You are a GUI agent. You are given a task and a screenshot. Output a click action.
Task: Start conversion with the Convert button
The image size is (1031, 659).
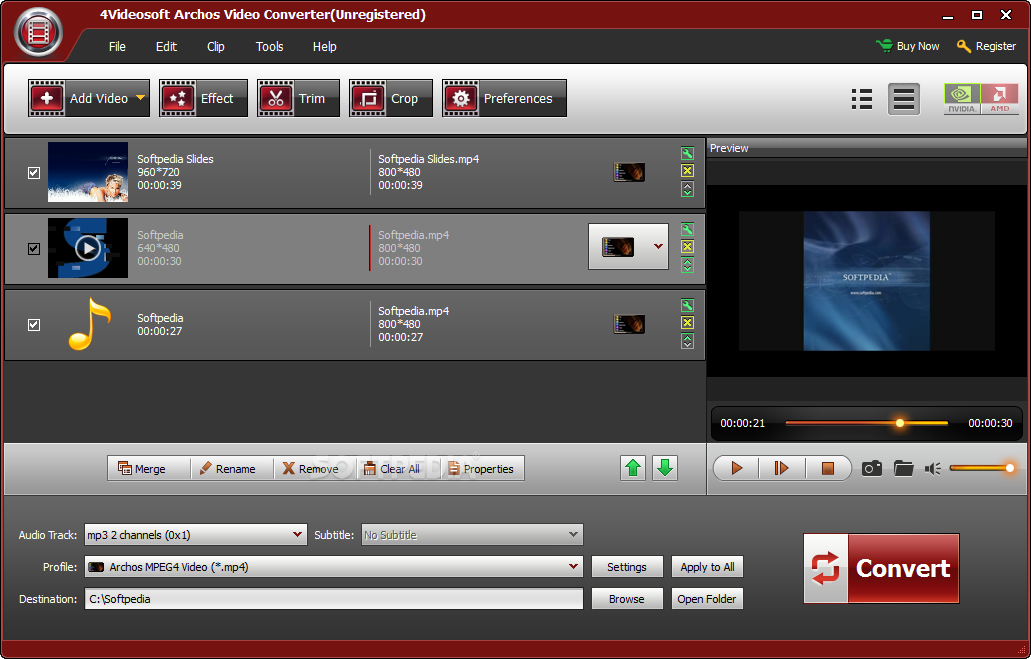(881, 568)
